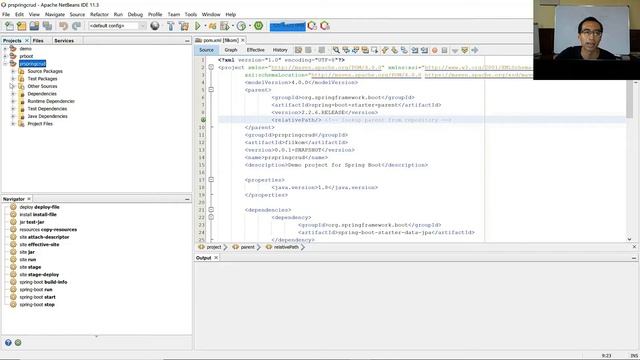Click the editor scrollbar down arrow
Image resolution: width=640 pixels, height=360 pixels.
[x=629, y=239]
